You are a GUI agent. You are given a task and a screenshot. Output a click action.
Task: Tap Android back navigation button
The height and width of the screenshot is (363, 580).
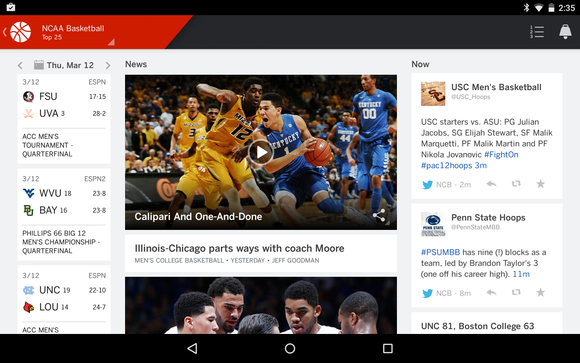coord(192,348)
